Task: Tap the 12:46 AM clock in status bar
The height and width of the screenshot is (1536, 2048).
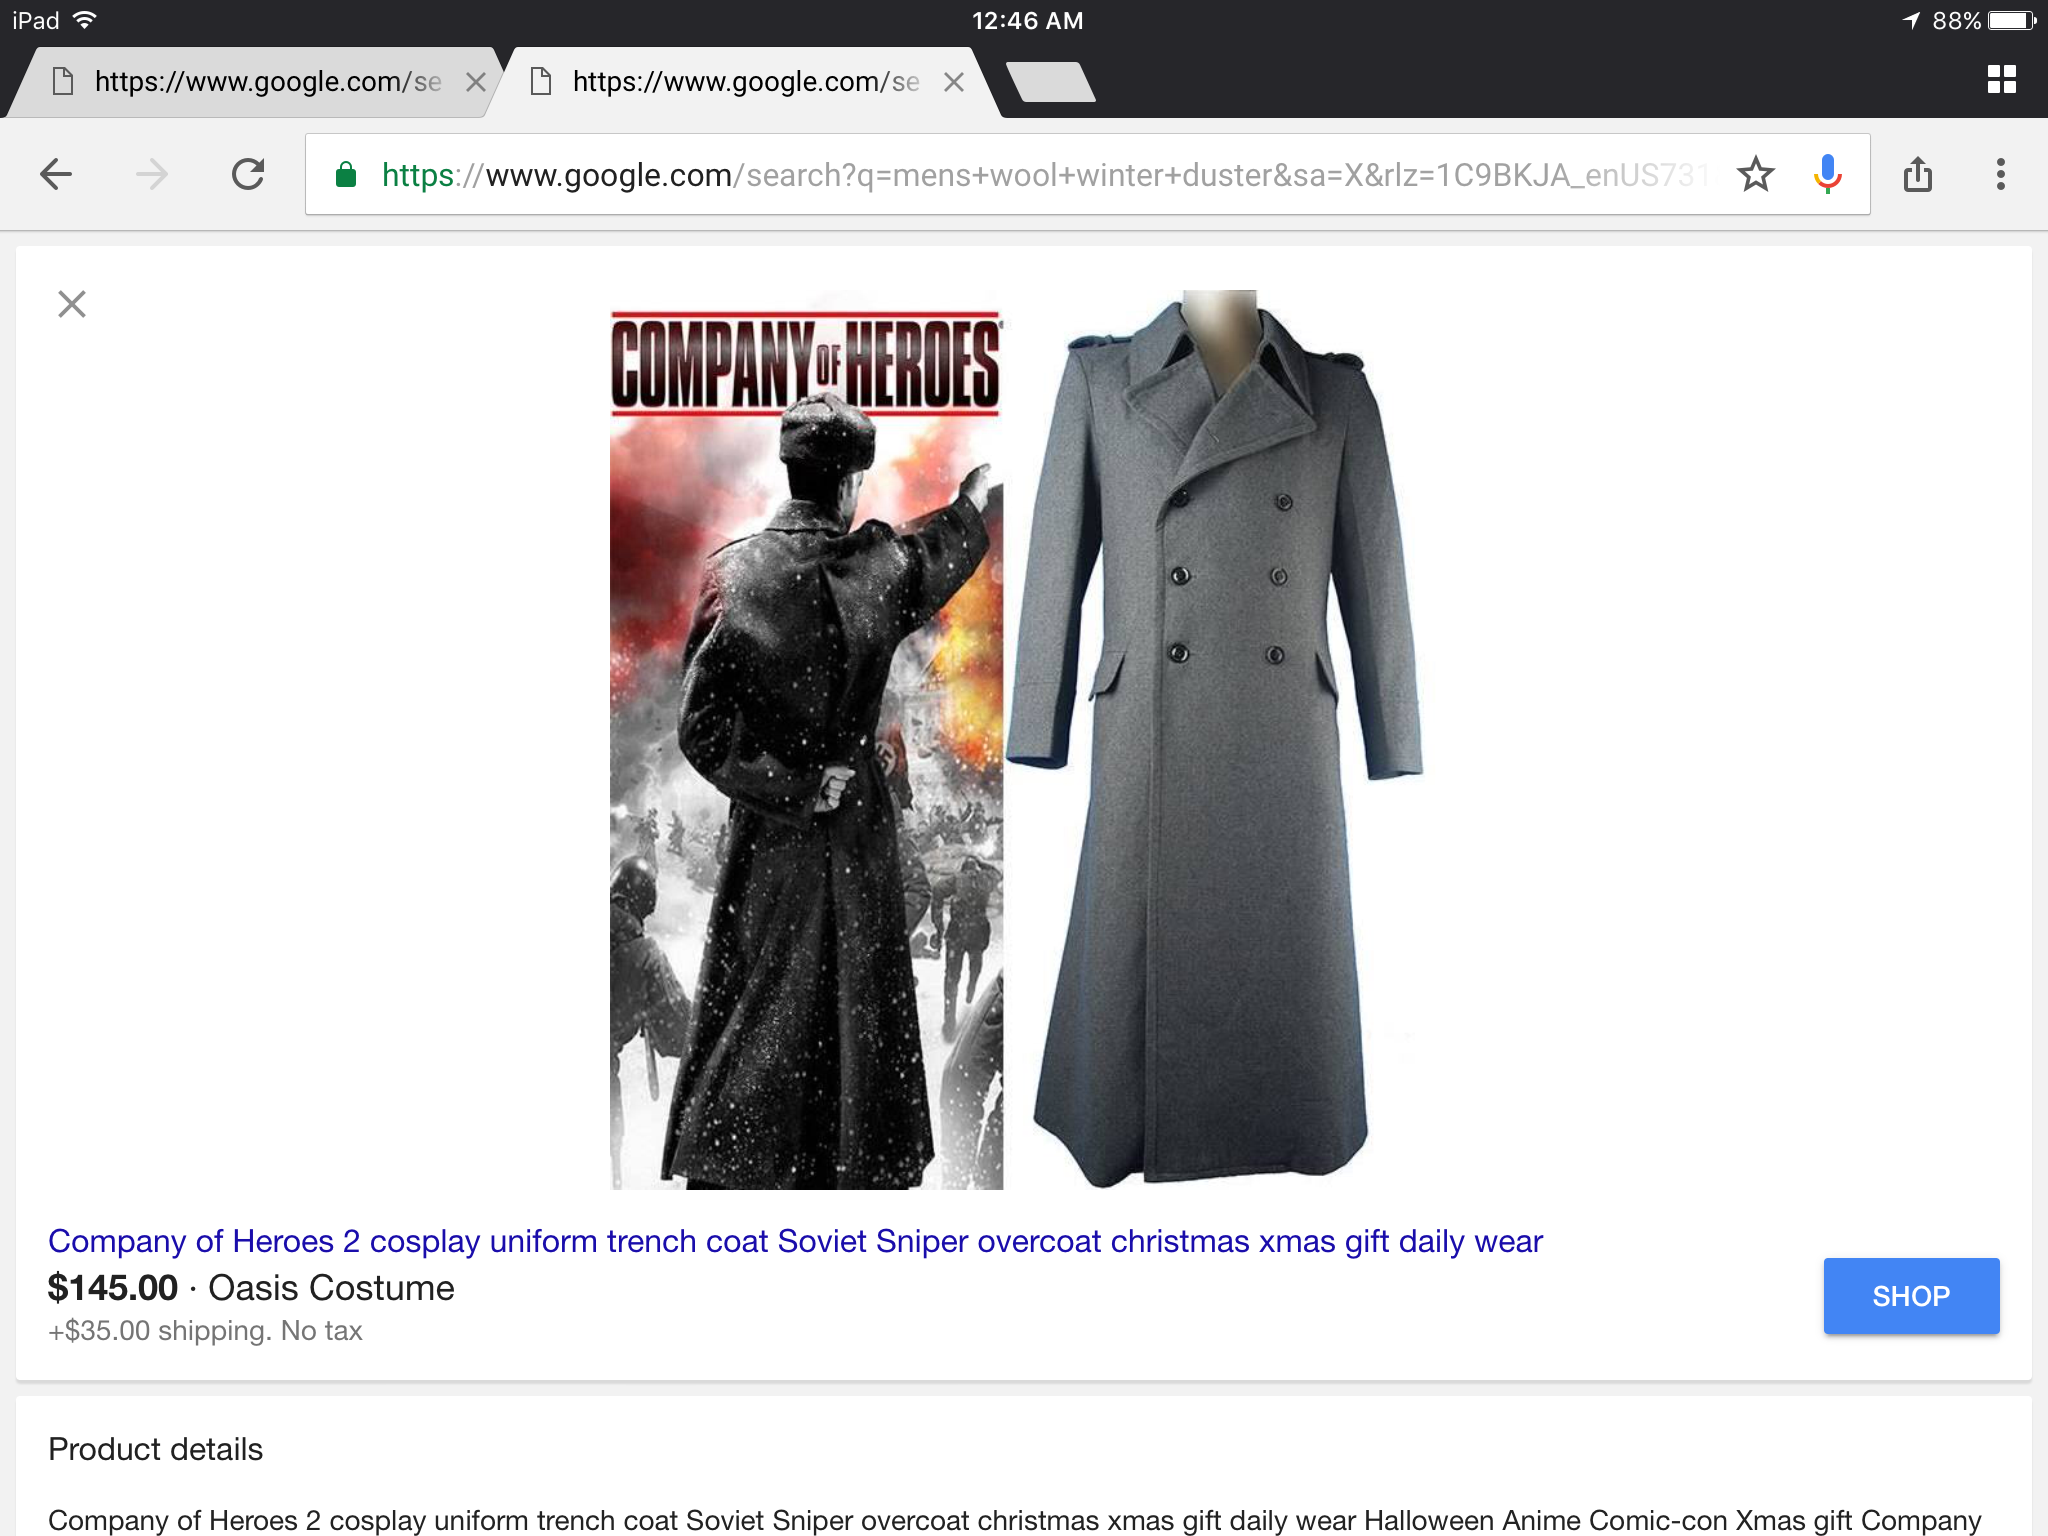Action: pyautogui.click(x=1027, y=21)
